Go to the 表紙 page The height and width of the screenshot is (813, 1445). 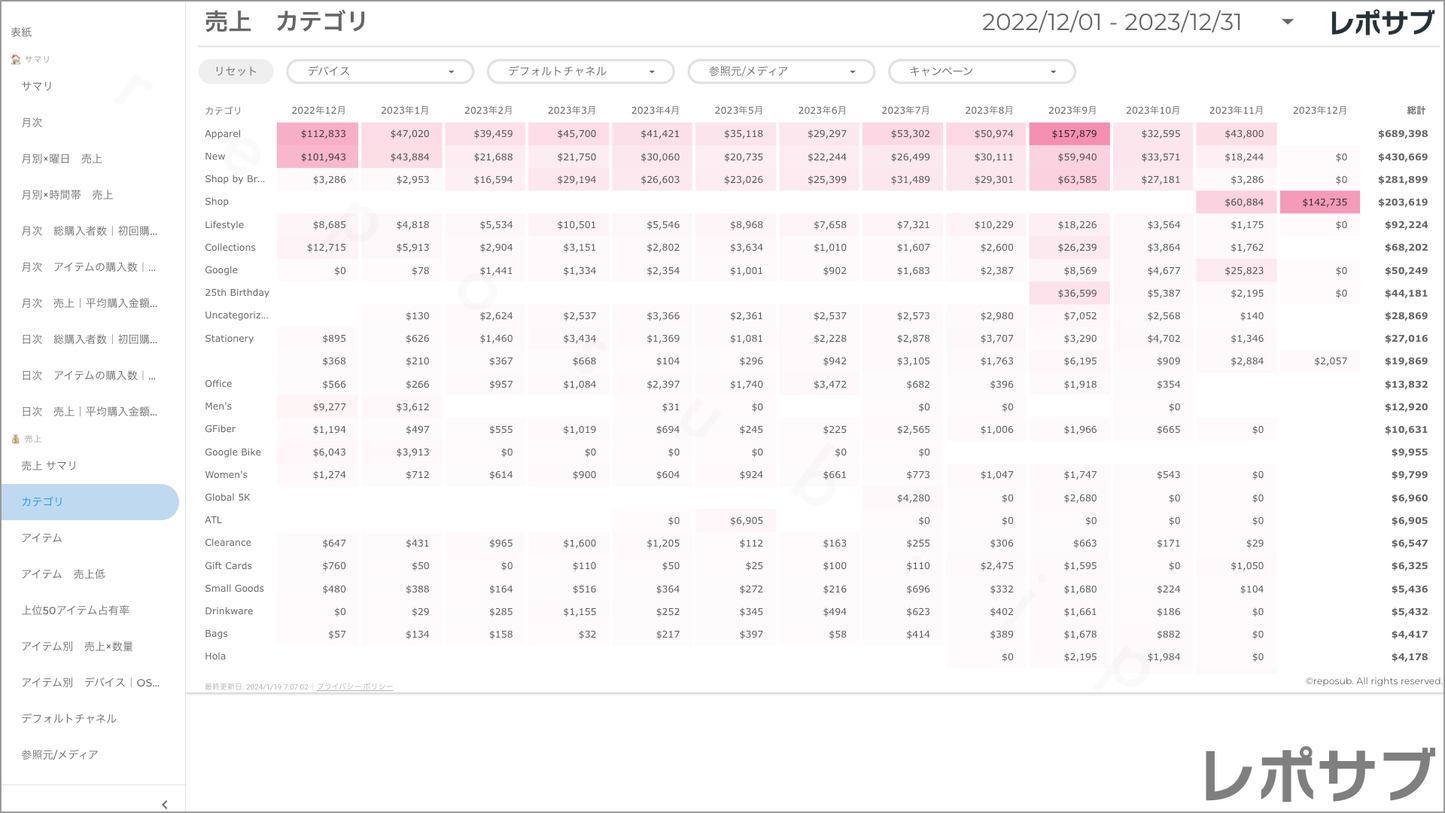tap(22, 32)
